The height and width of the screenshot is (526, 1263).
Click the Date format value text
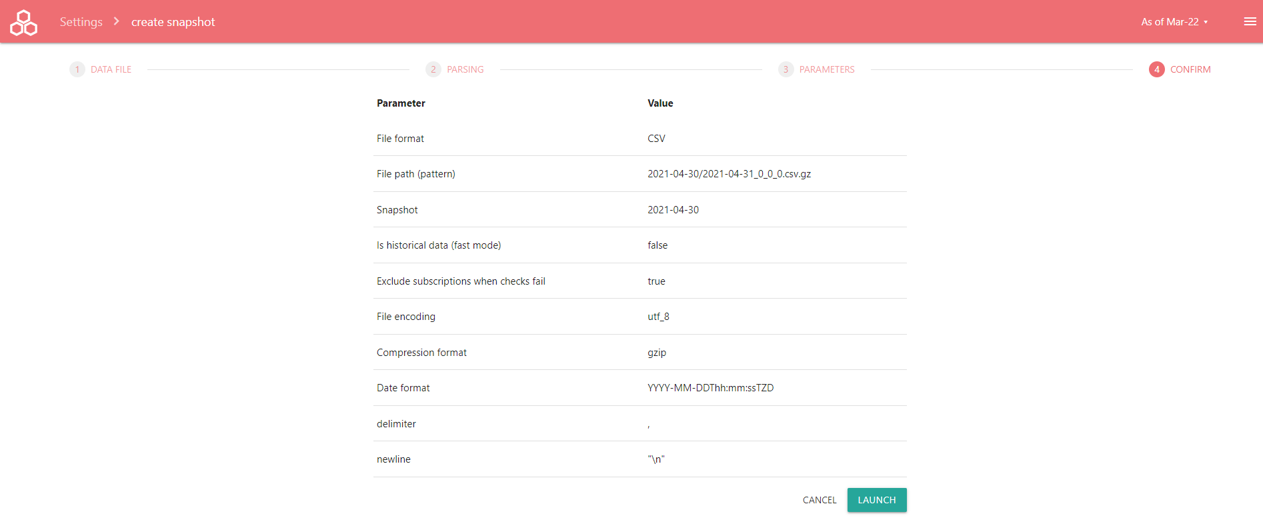pos(710,388)
